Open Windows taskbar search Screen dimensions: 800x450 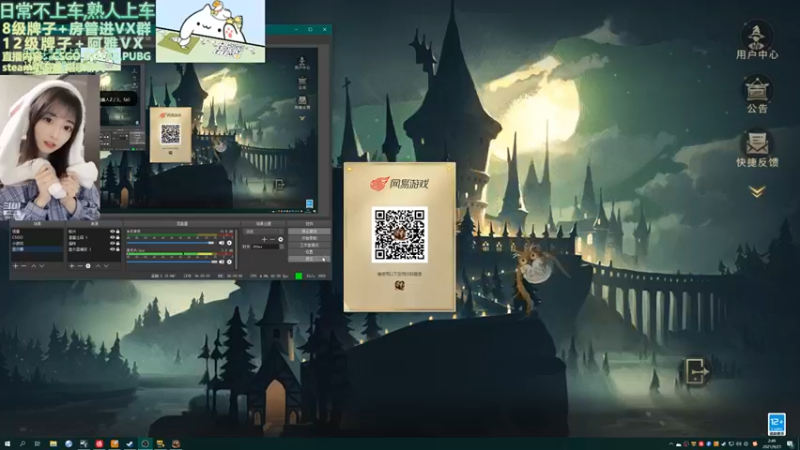[x=22, y=444]
